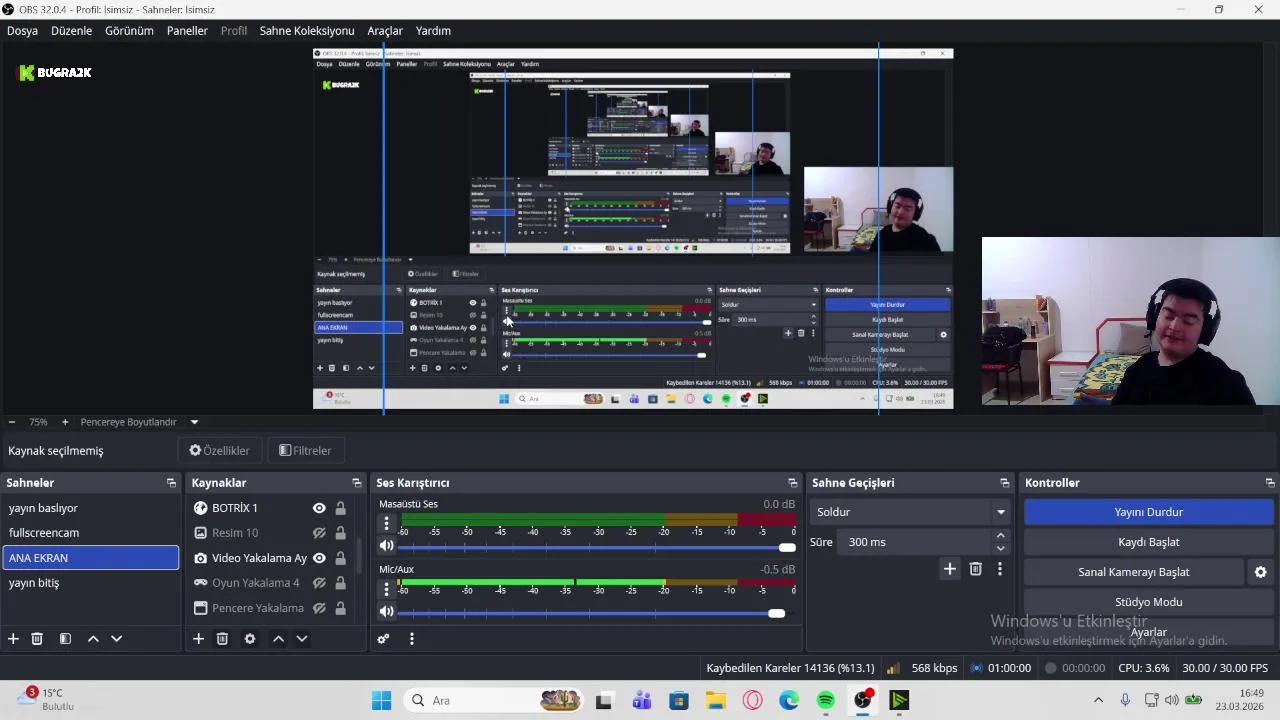Open source properties gear in Kaynaklar toolbar

click(x=250, y=639)
